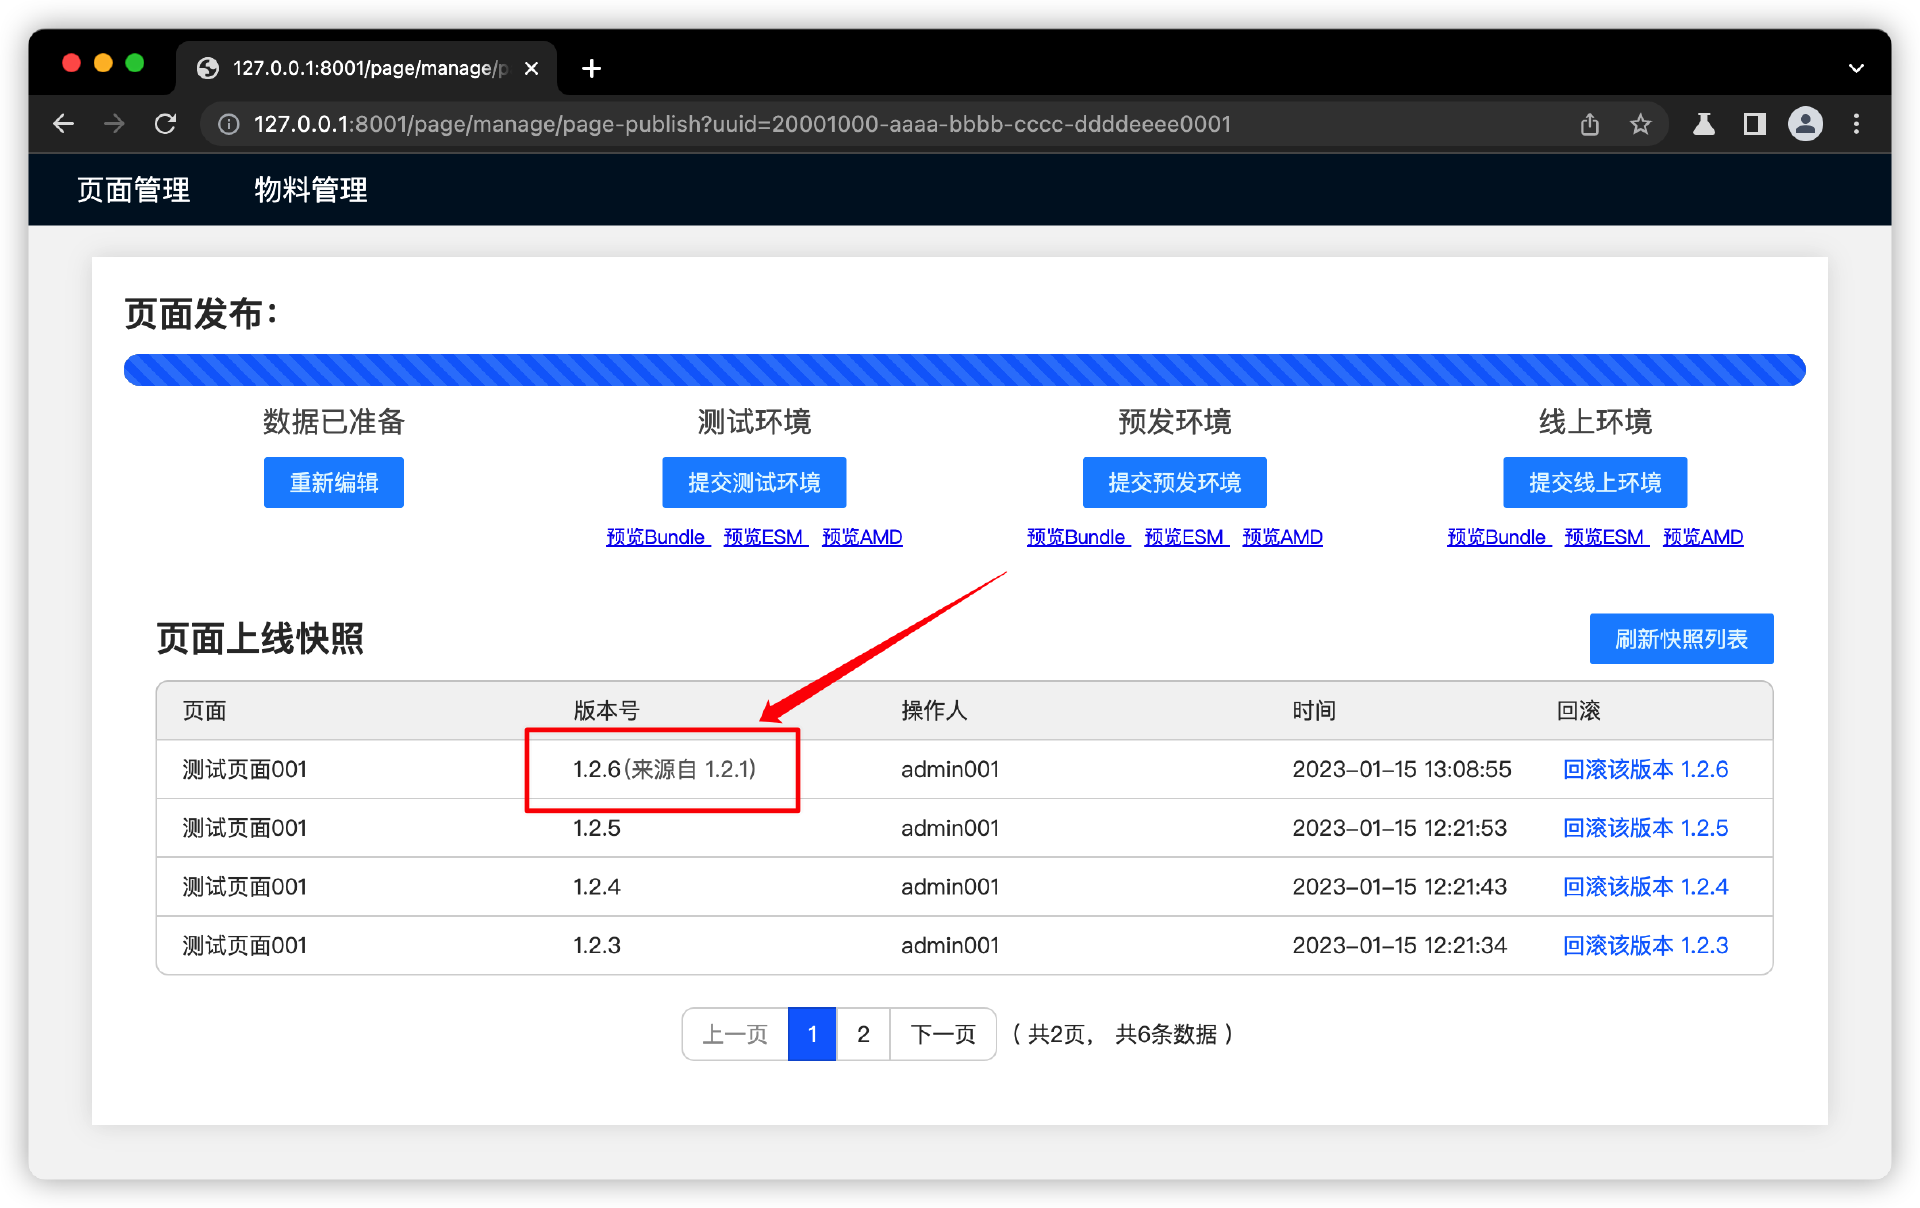Open 预览ESM link under 预发环境

(1185, 537)
